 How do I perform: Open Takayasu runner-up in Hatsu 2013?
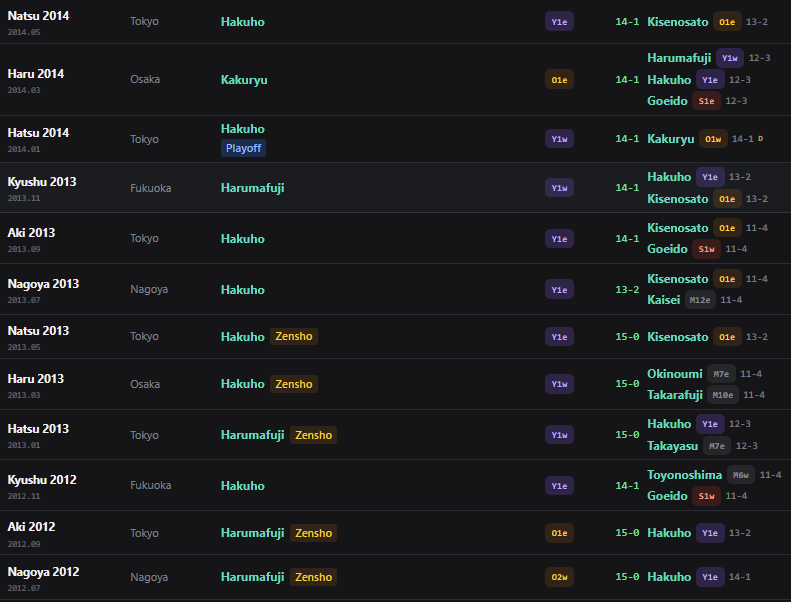point(672,446)
